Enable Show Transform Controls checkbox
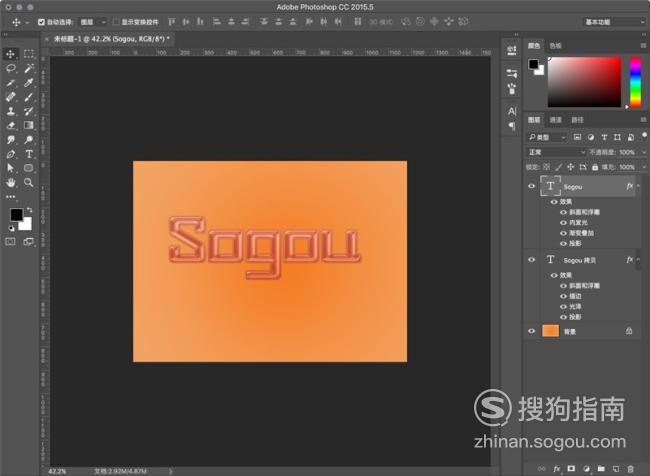The image size is (650, 476). [x=116, y=22]
